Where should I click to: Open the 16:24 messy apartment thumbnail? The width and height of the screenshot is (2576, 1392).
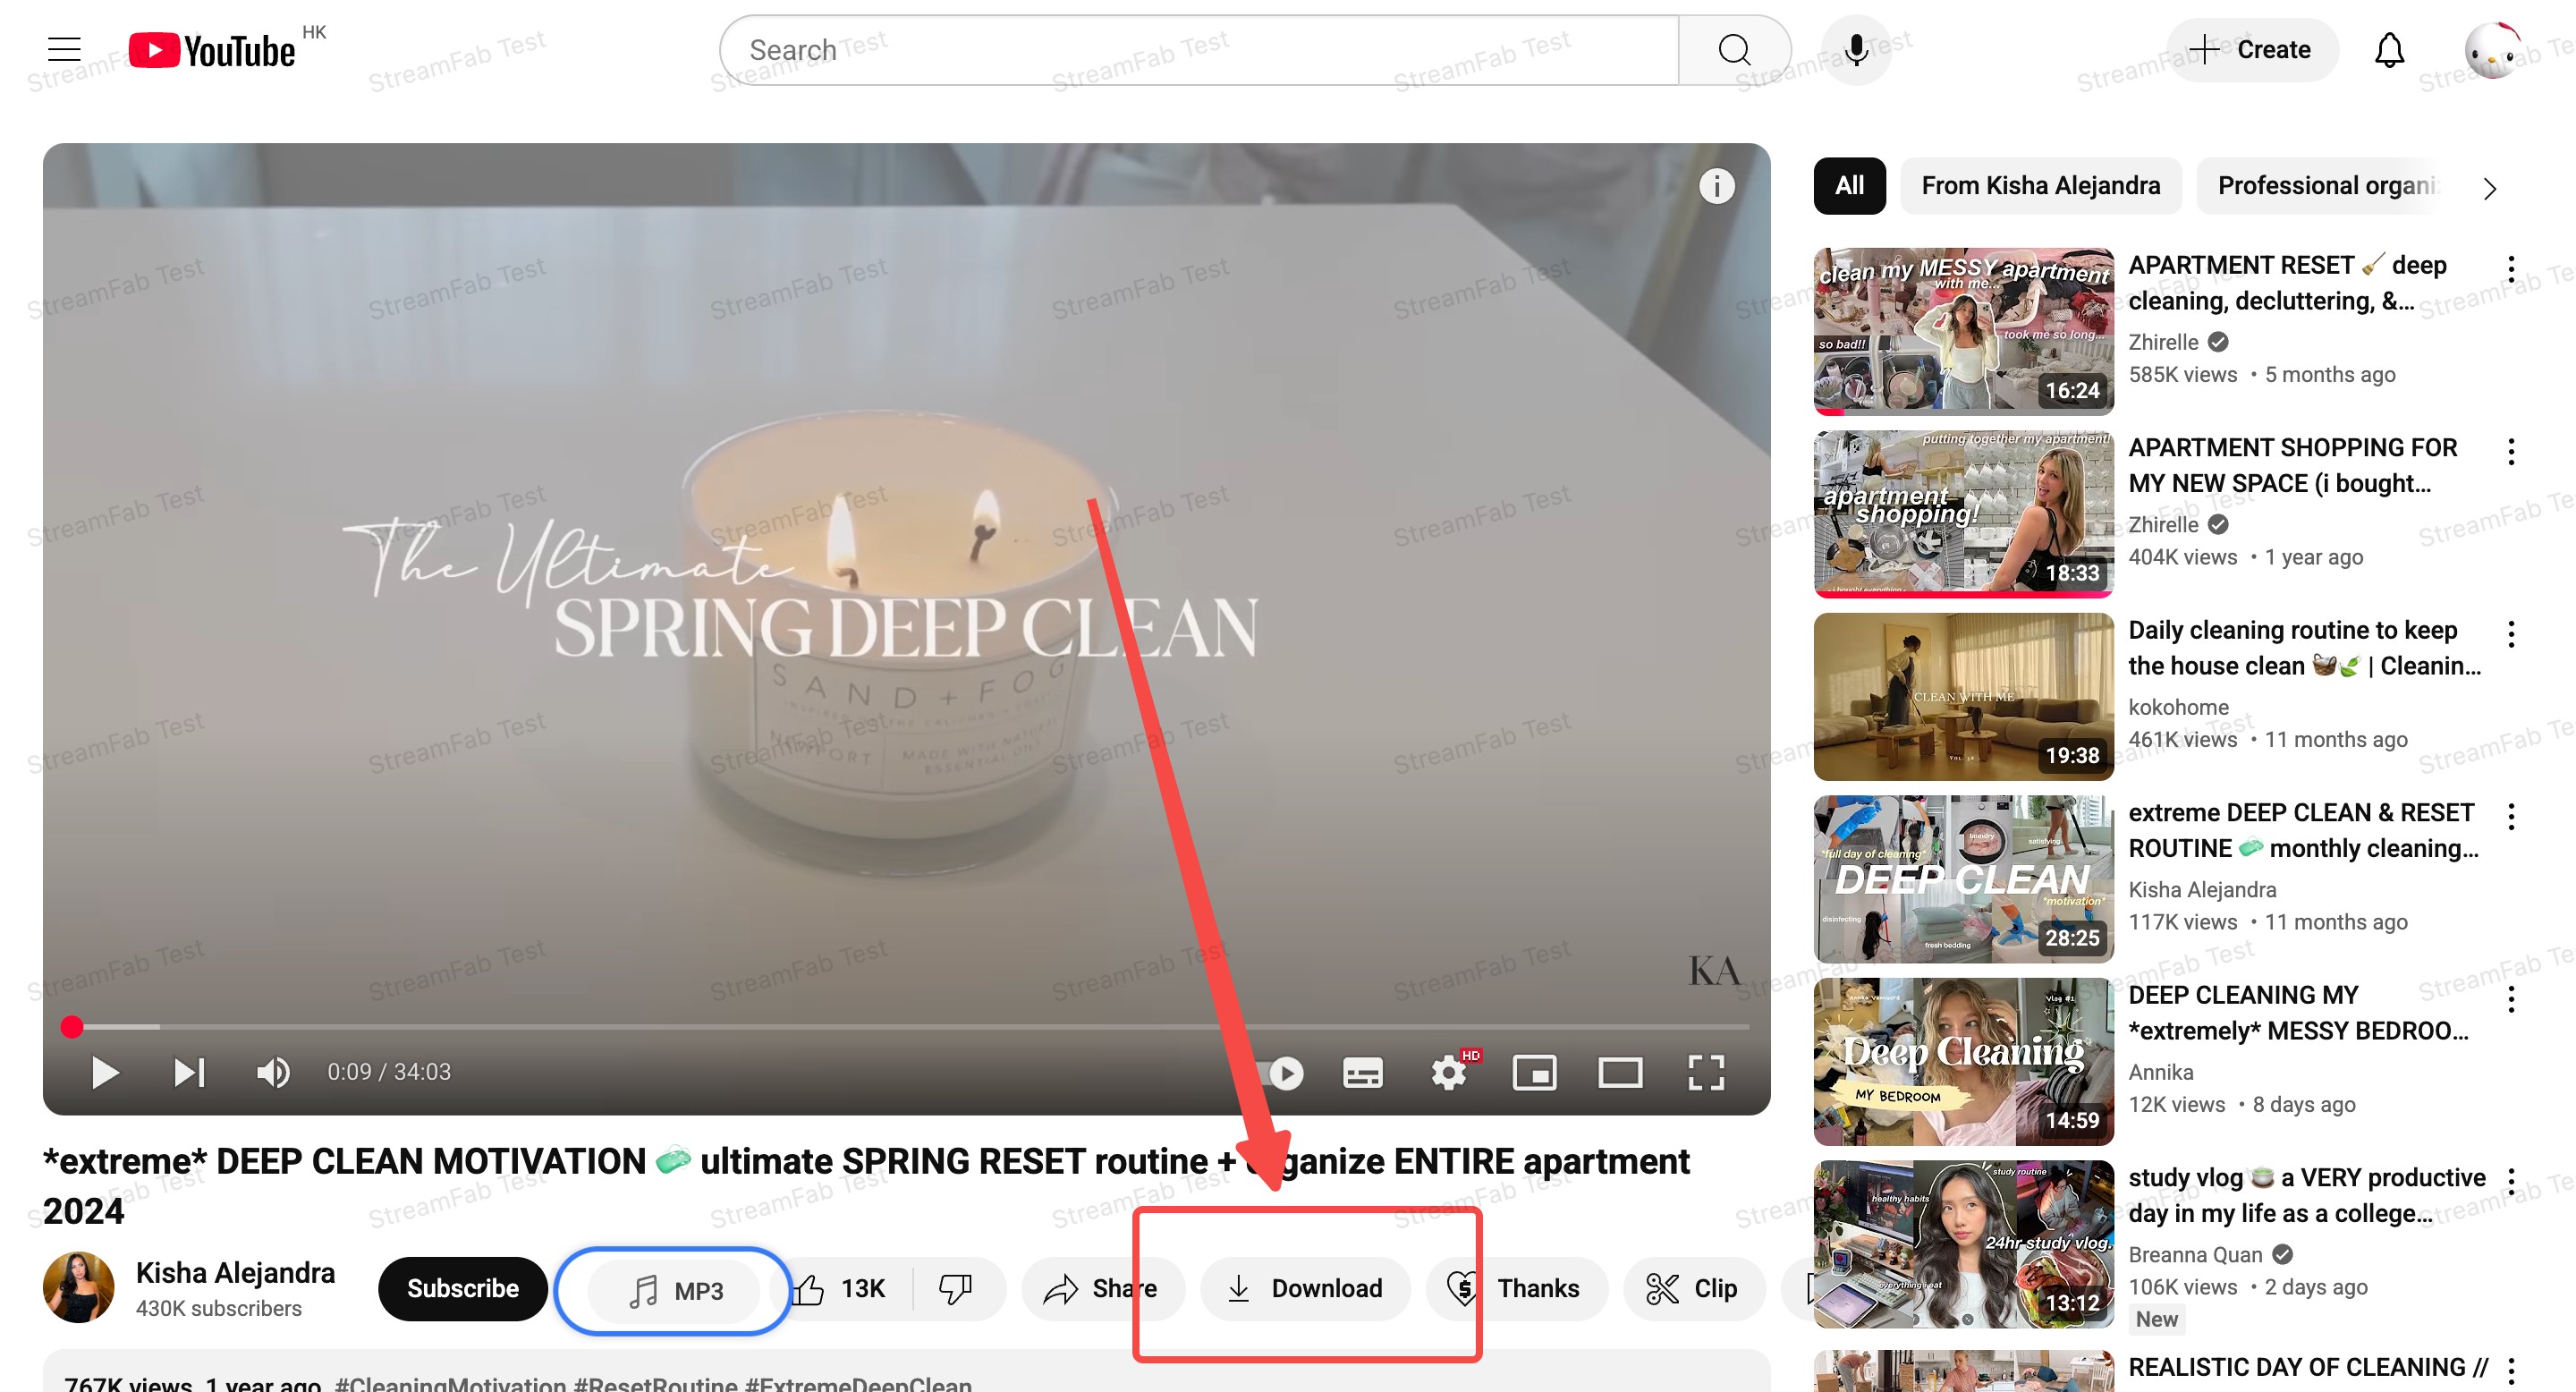(1963, 331)
